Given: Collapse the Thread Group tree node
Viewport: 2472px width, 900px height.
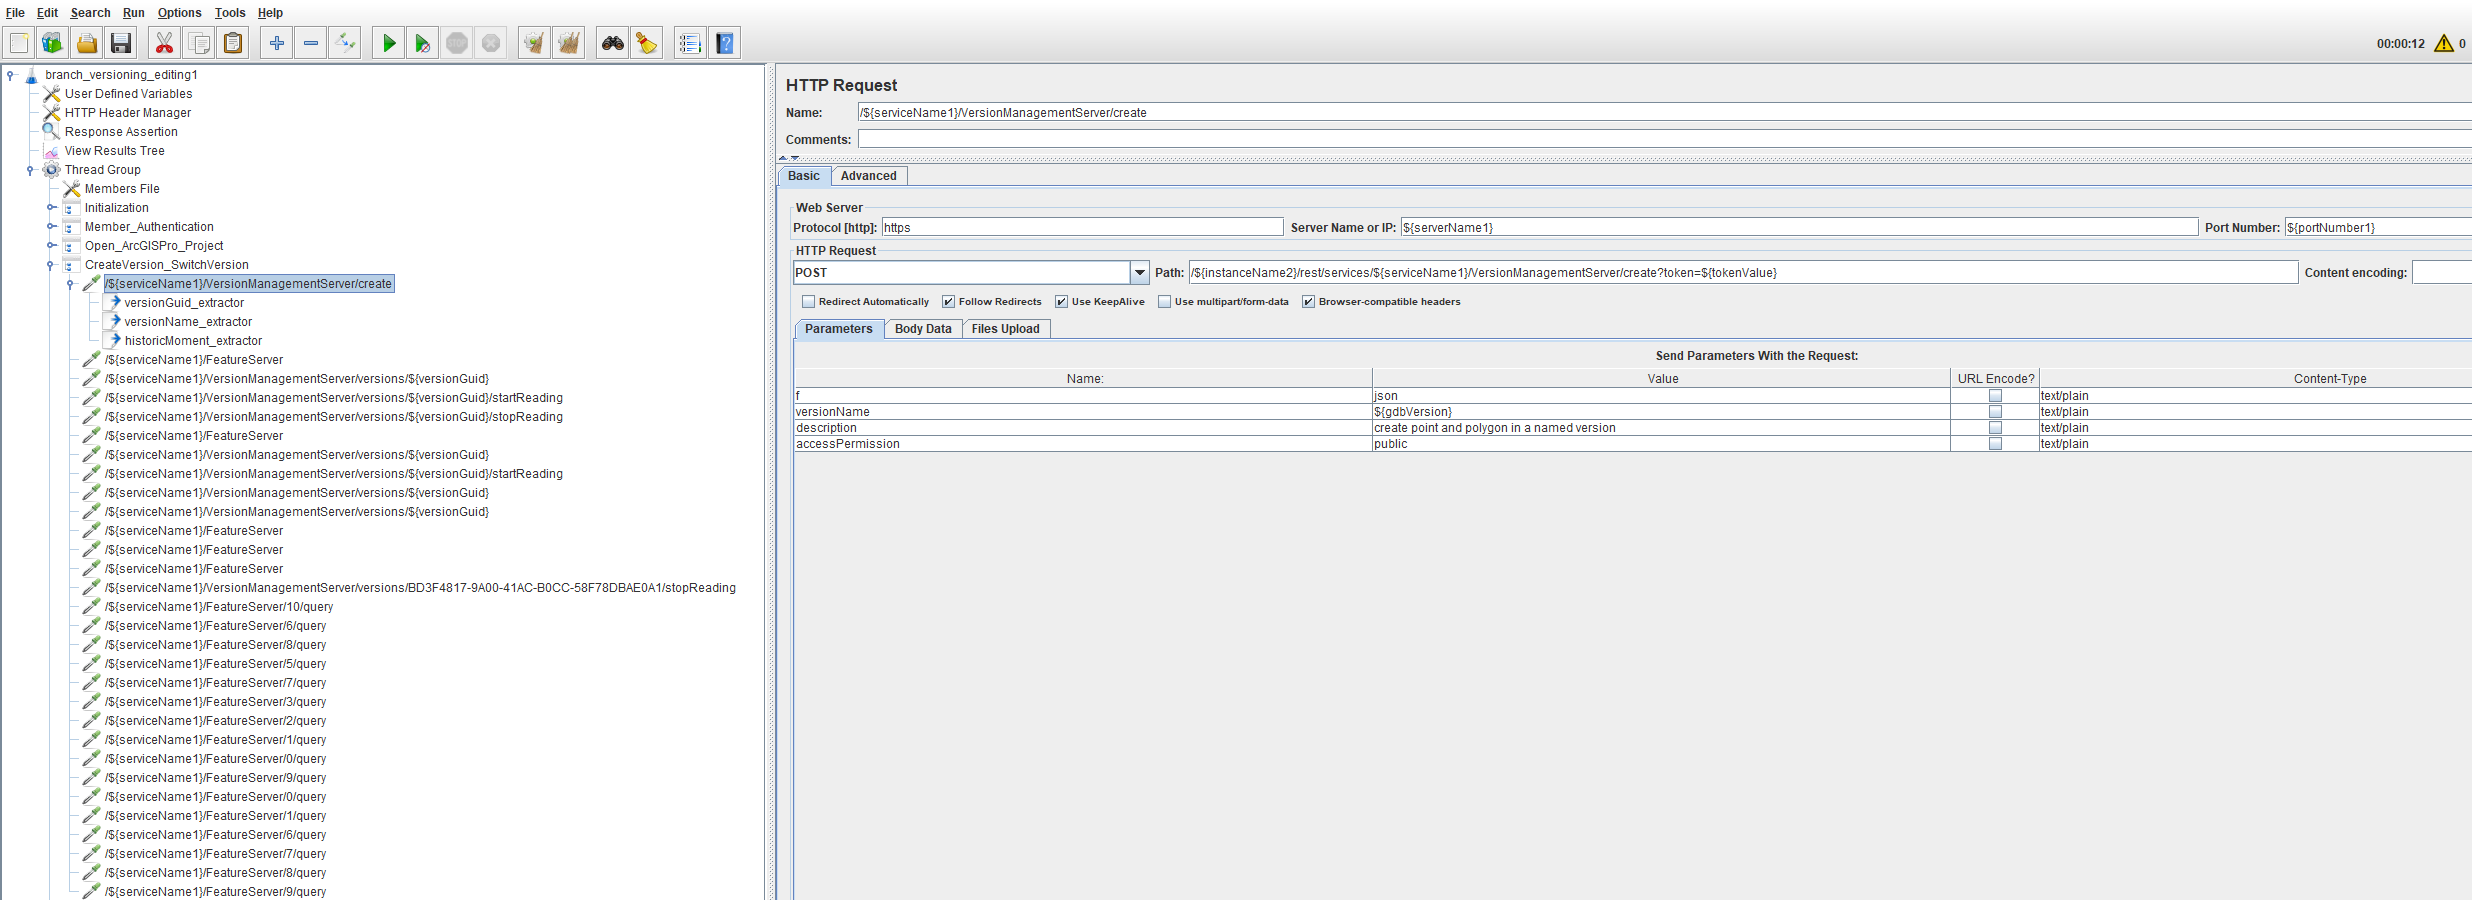Looking at the screenshot, I should [x=30, y=170].
